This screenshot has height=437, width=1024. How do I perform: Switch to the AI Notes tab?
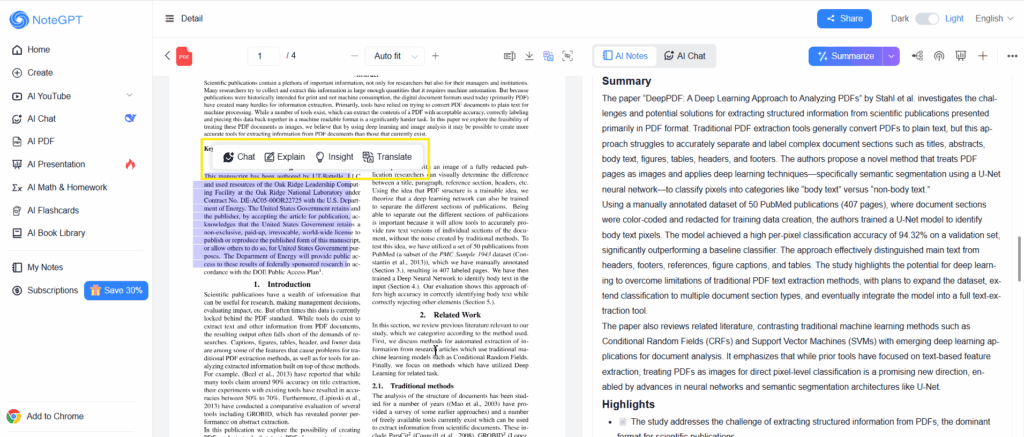[x=625, y=56]
